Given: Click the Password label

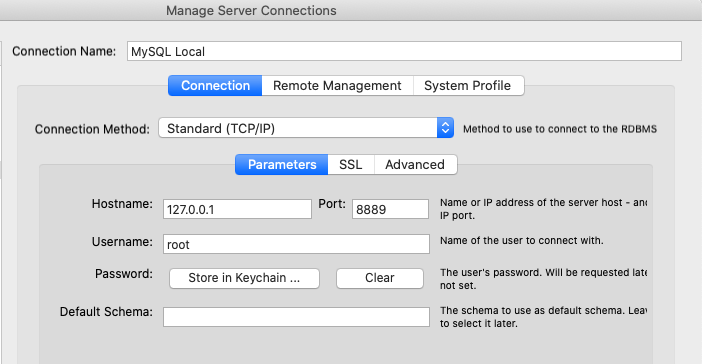Looking at the screenshot, I should 124,274.
